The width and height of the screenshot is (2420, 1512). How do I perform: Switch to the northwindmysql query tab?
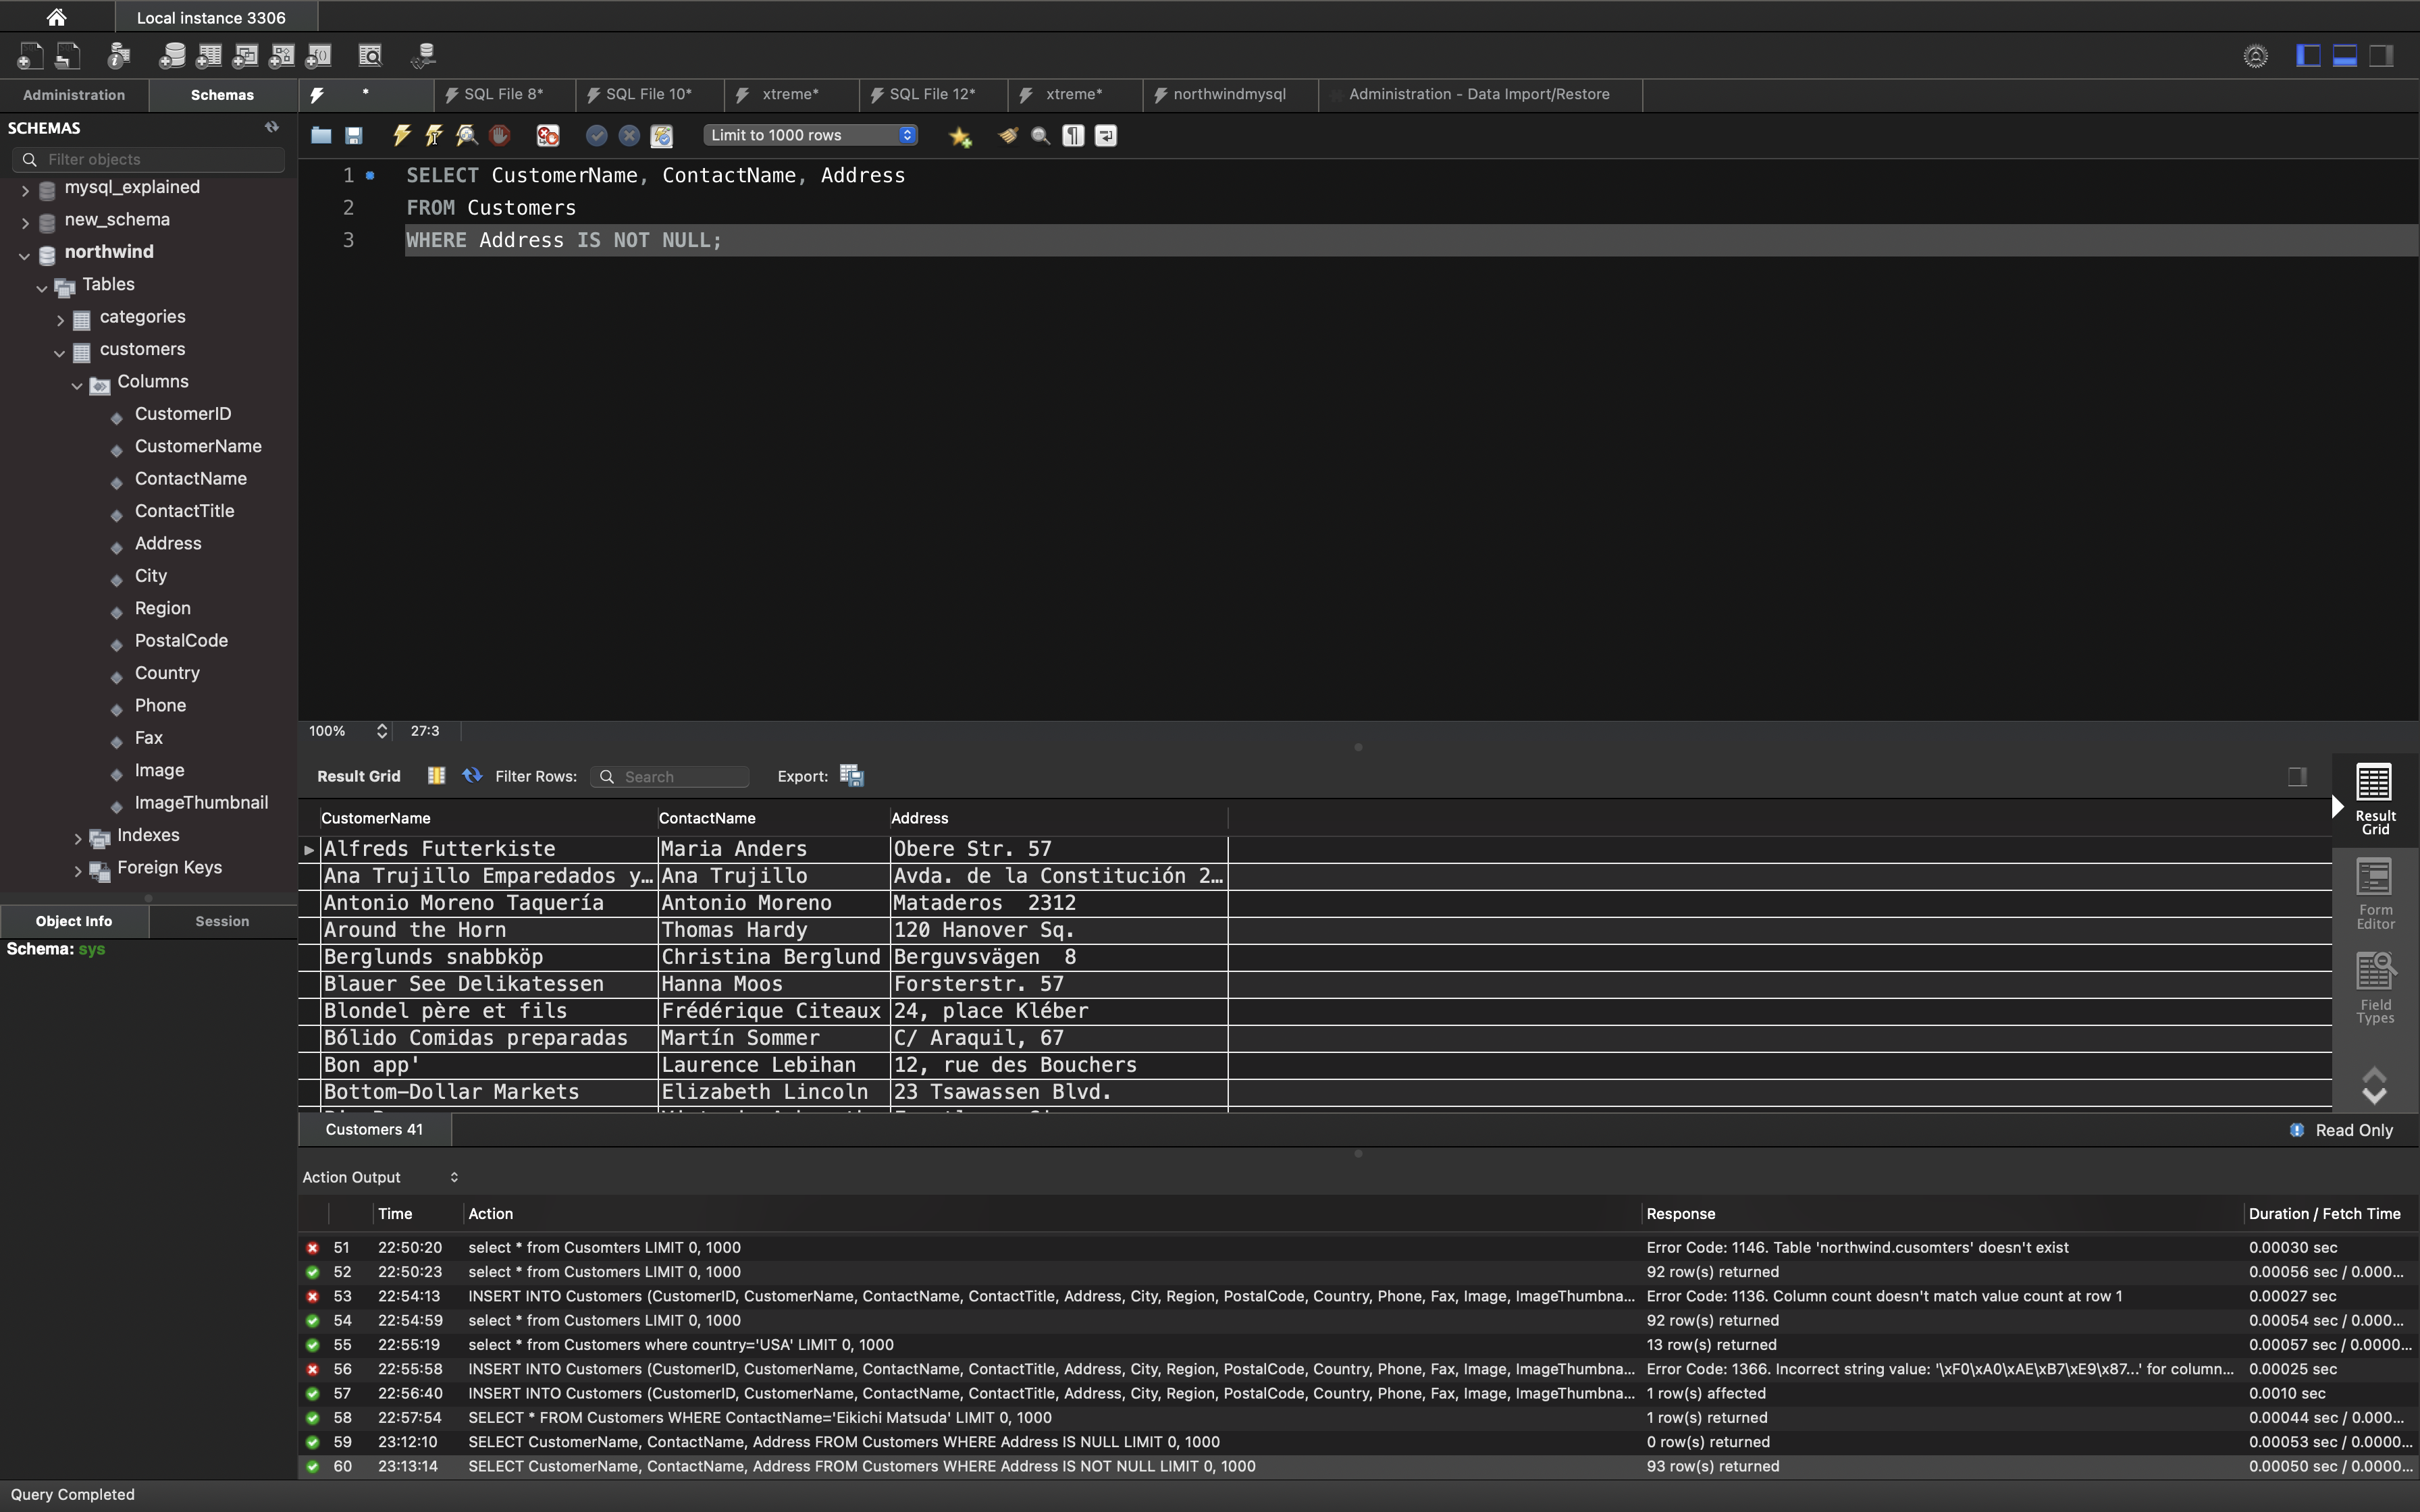tap(1229, 94)
